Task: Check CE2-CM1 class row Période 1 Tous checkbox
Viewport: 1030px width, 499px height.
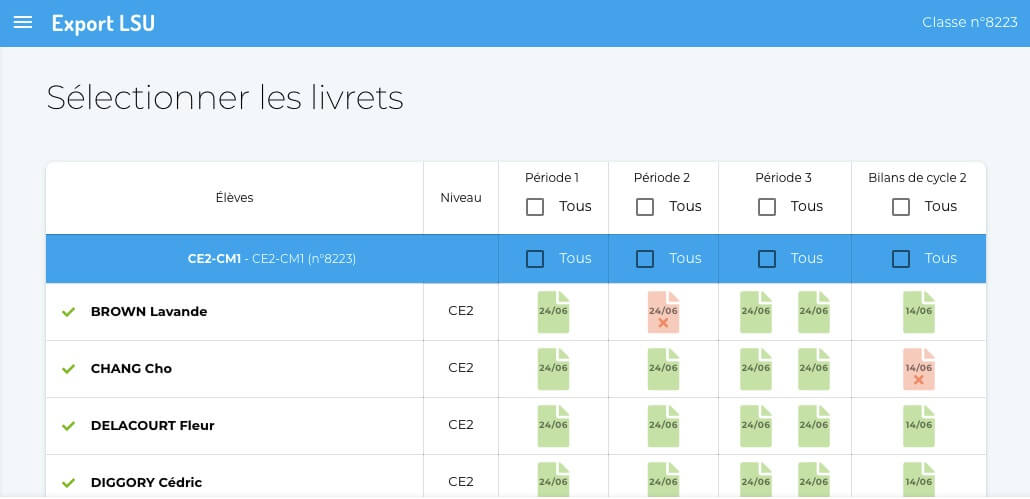Action: (535, 259)
